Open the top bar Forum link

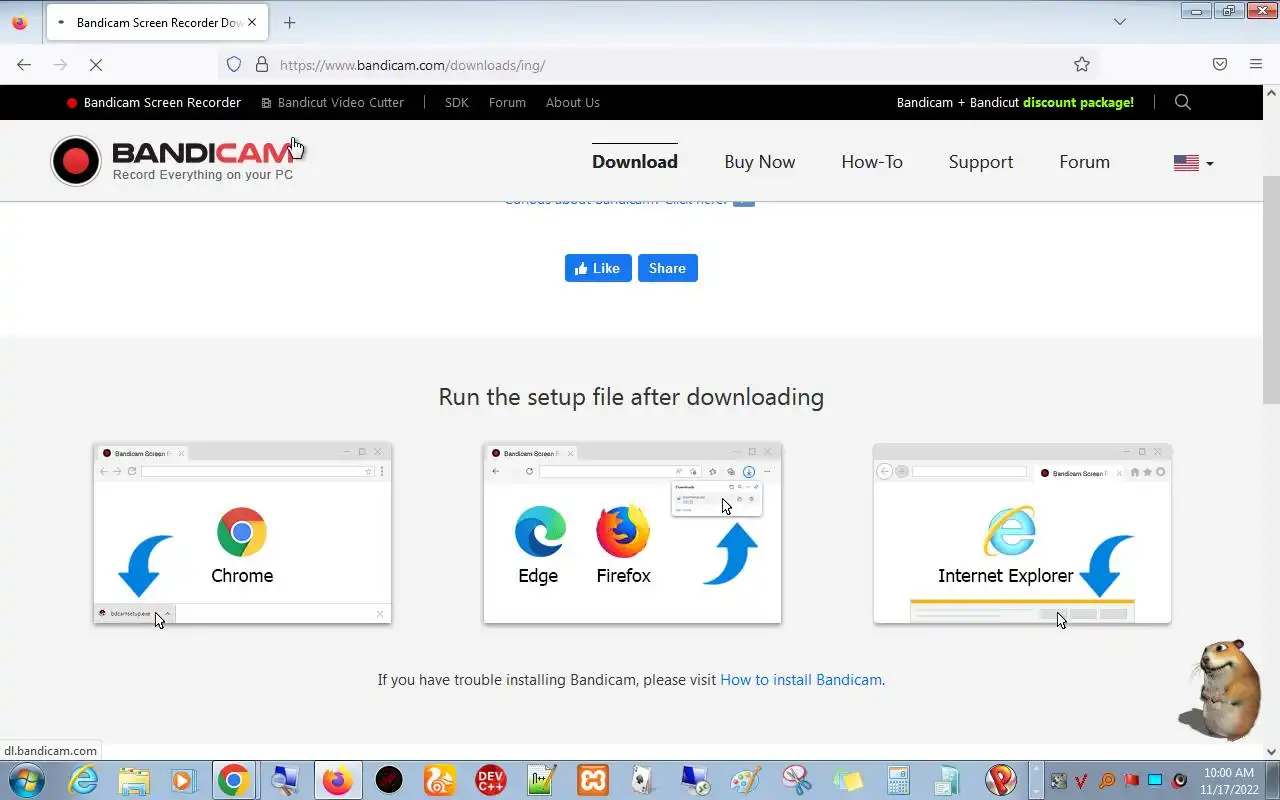point(507,102)
